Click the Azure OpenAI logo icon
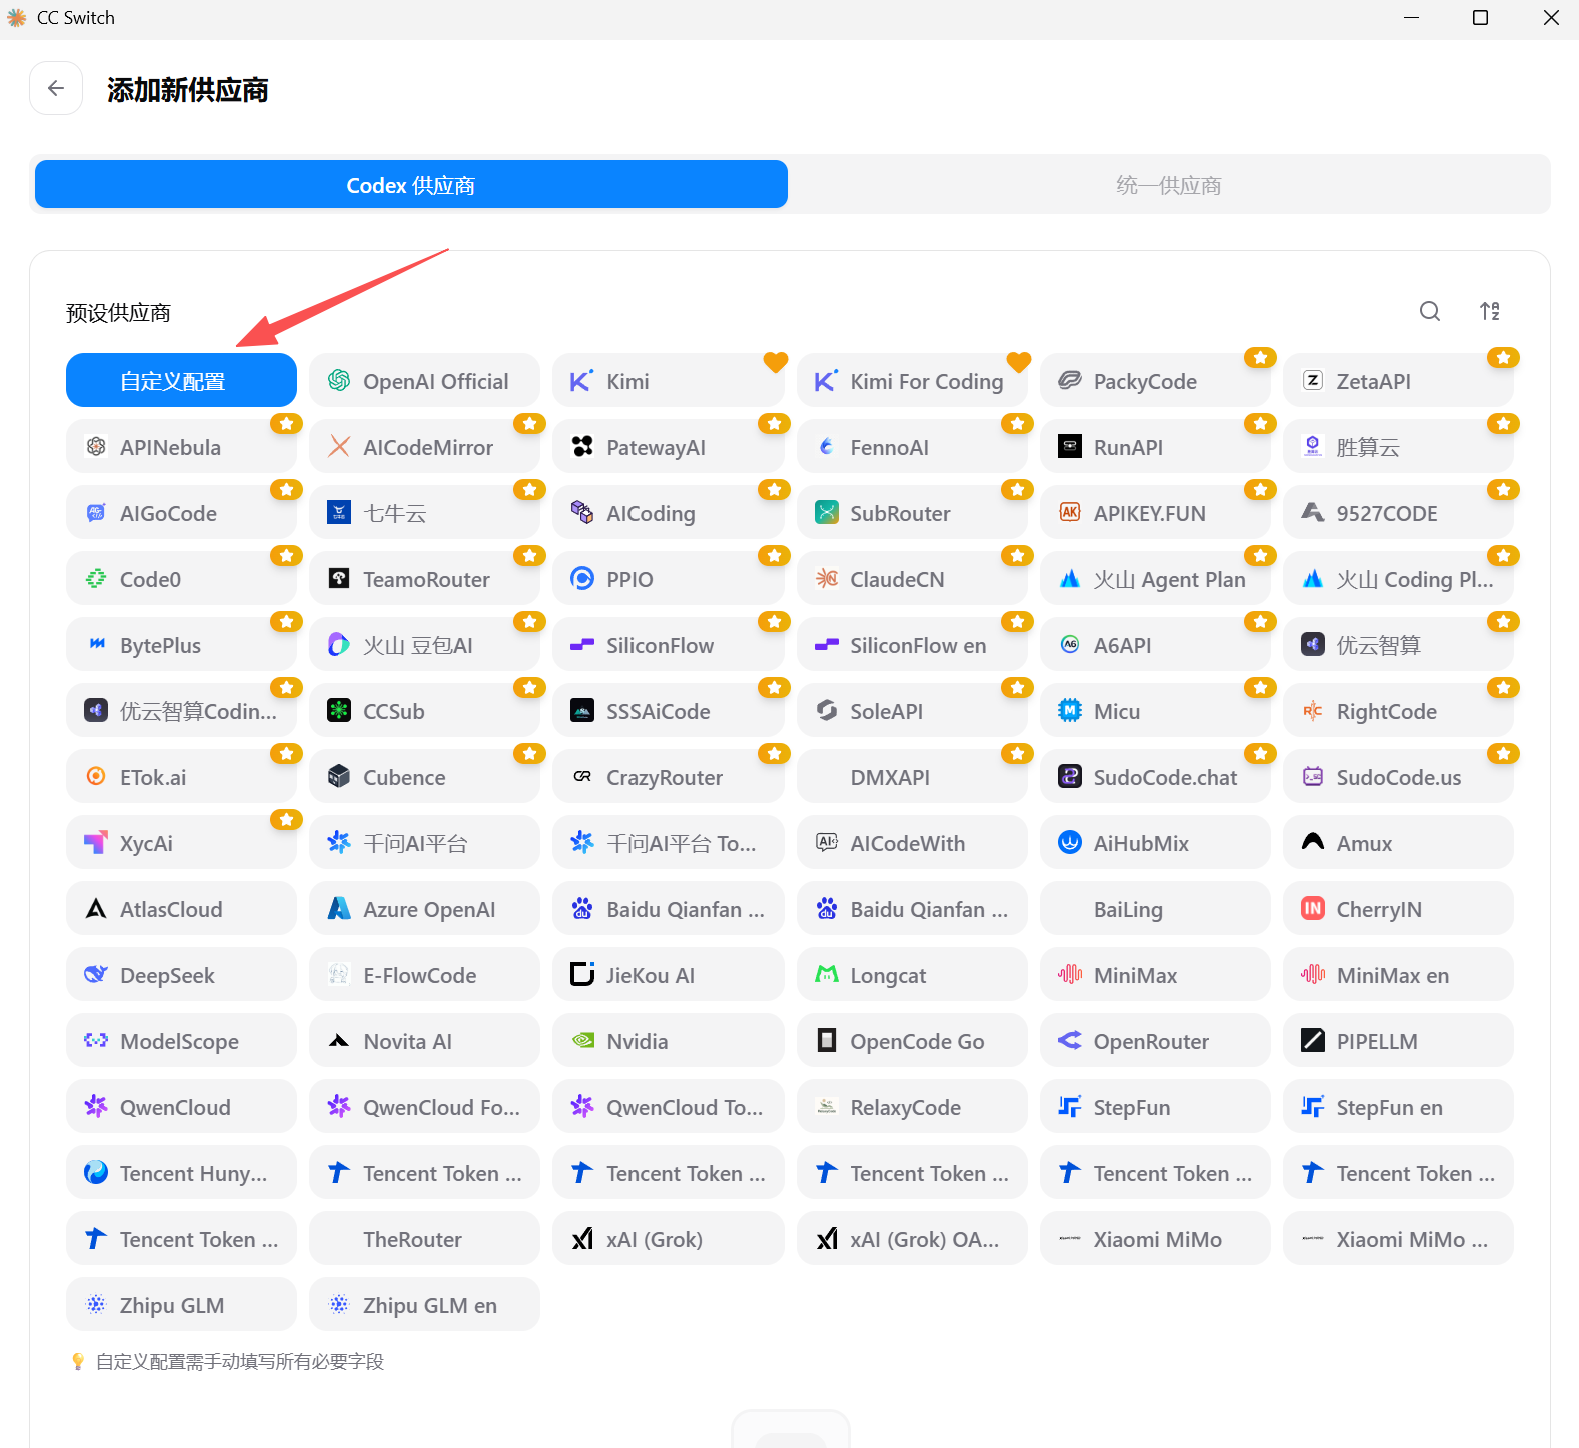The image size is (1579, 1448). click(339, 909)
